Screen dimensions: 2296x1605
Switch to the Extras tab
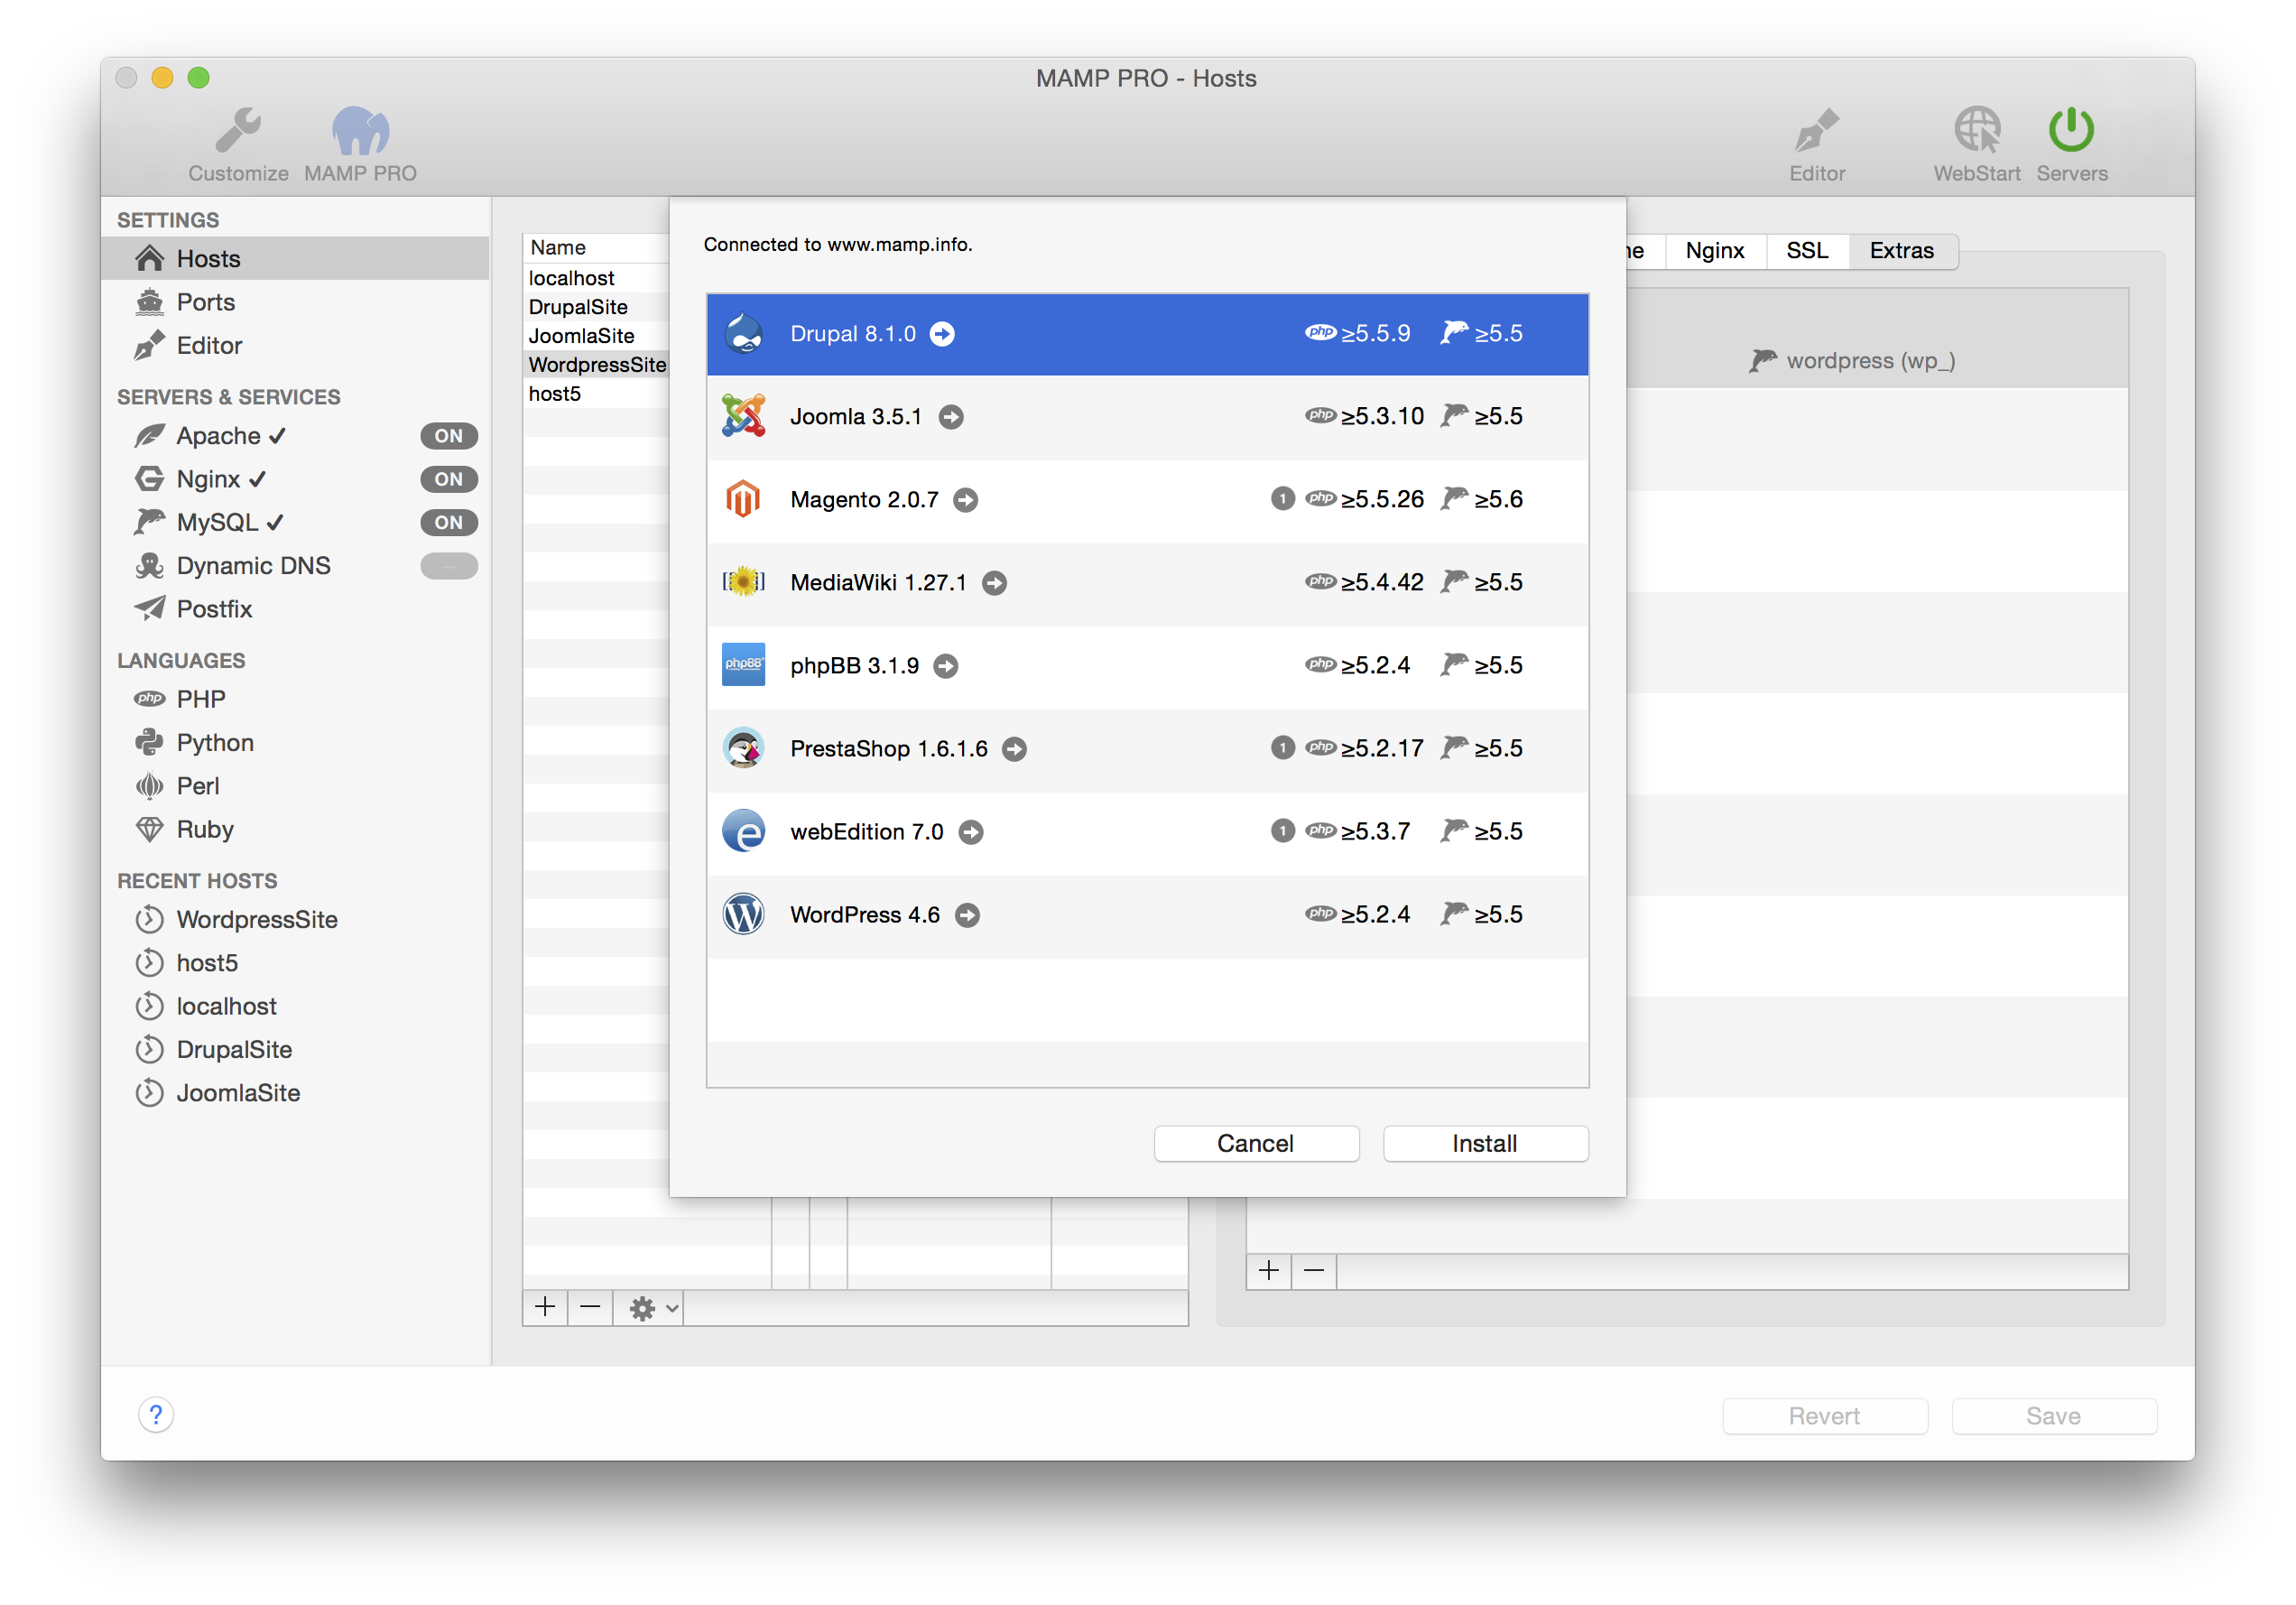[x=1902, y=251]
